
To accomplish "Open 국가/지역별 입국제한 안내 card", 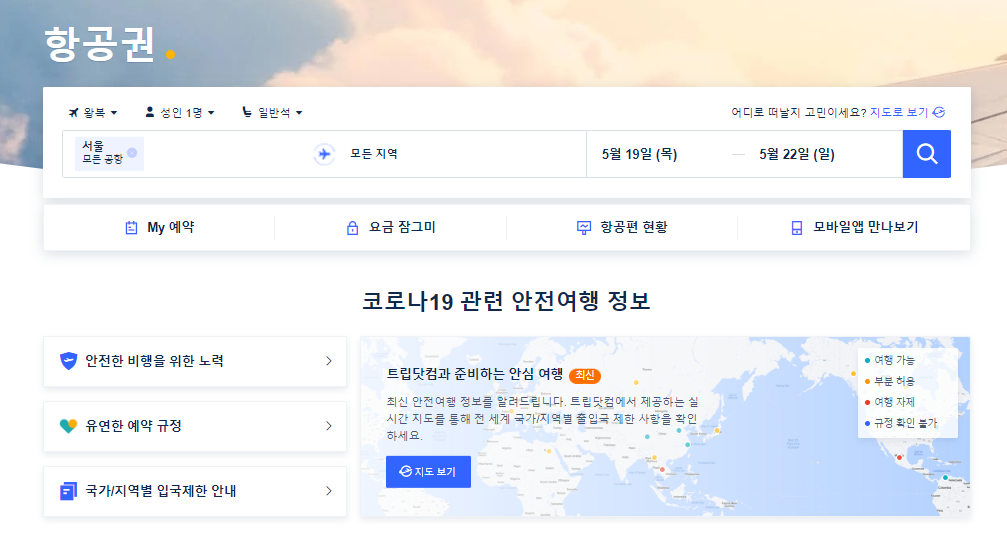I will pos(195,491).
